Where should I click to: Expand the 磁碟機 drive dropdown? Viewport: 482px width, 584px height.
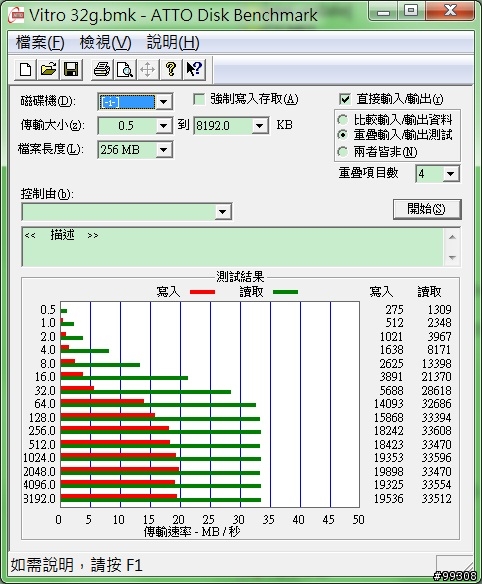164,102
